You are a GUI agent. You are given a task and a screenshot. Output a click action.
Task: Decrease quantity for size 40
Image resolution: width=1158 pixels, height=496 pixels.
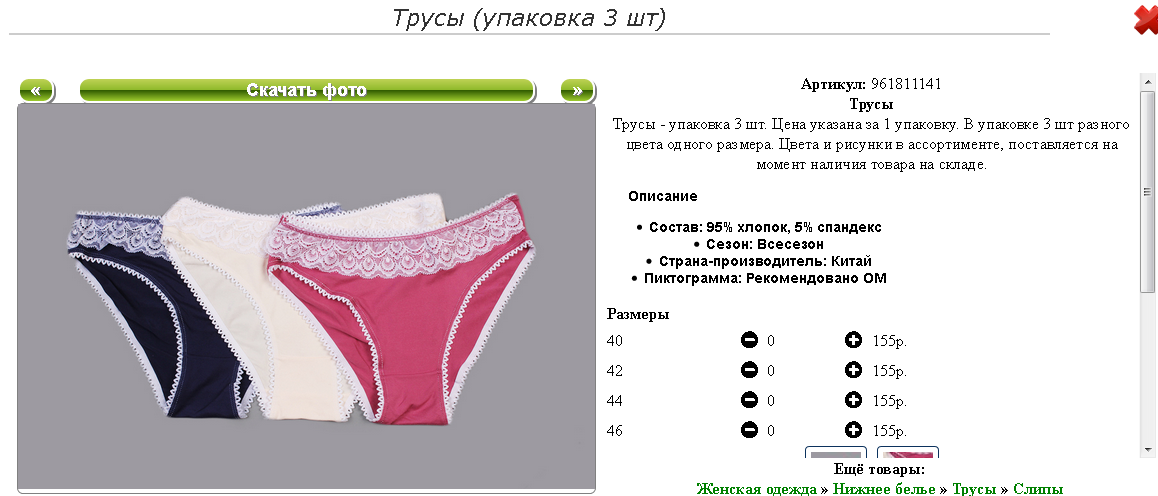pos(749,340)
